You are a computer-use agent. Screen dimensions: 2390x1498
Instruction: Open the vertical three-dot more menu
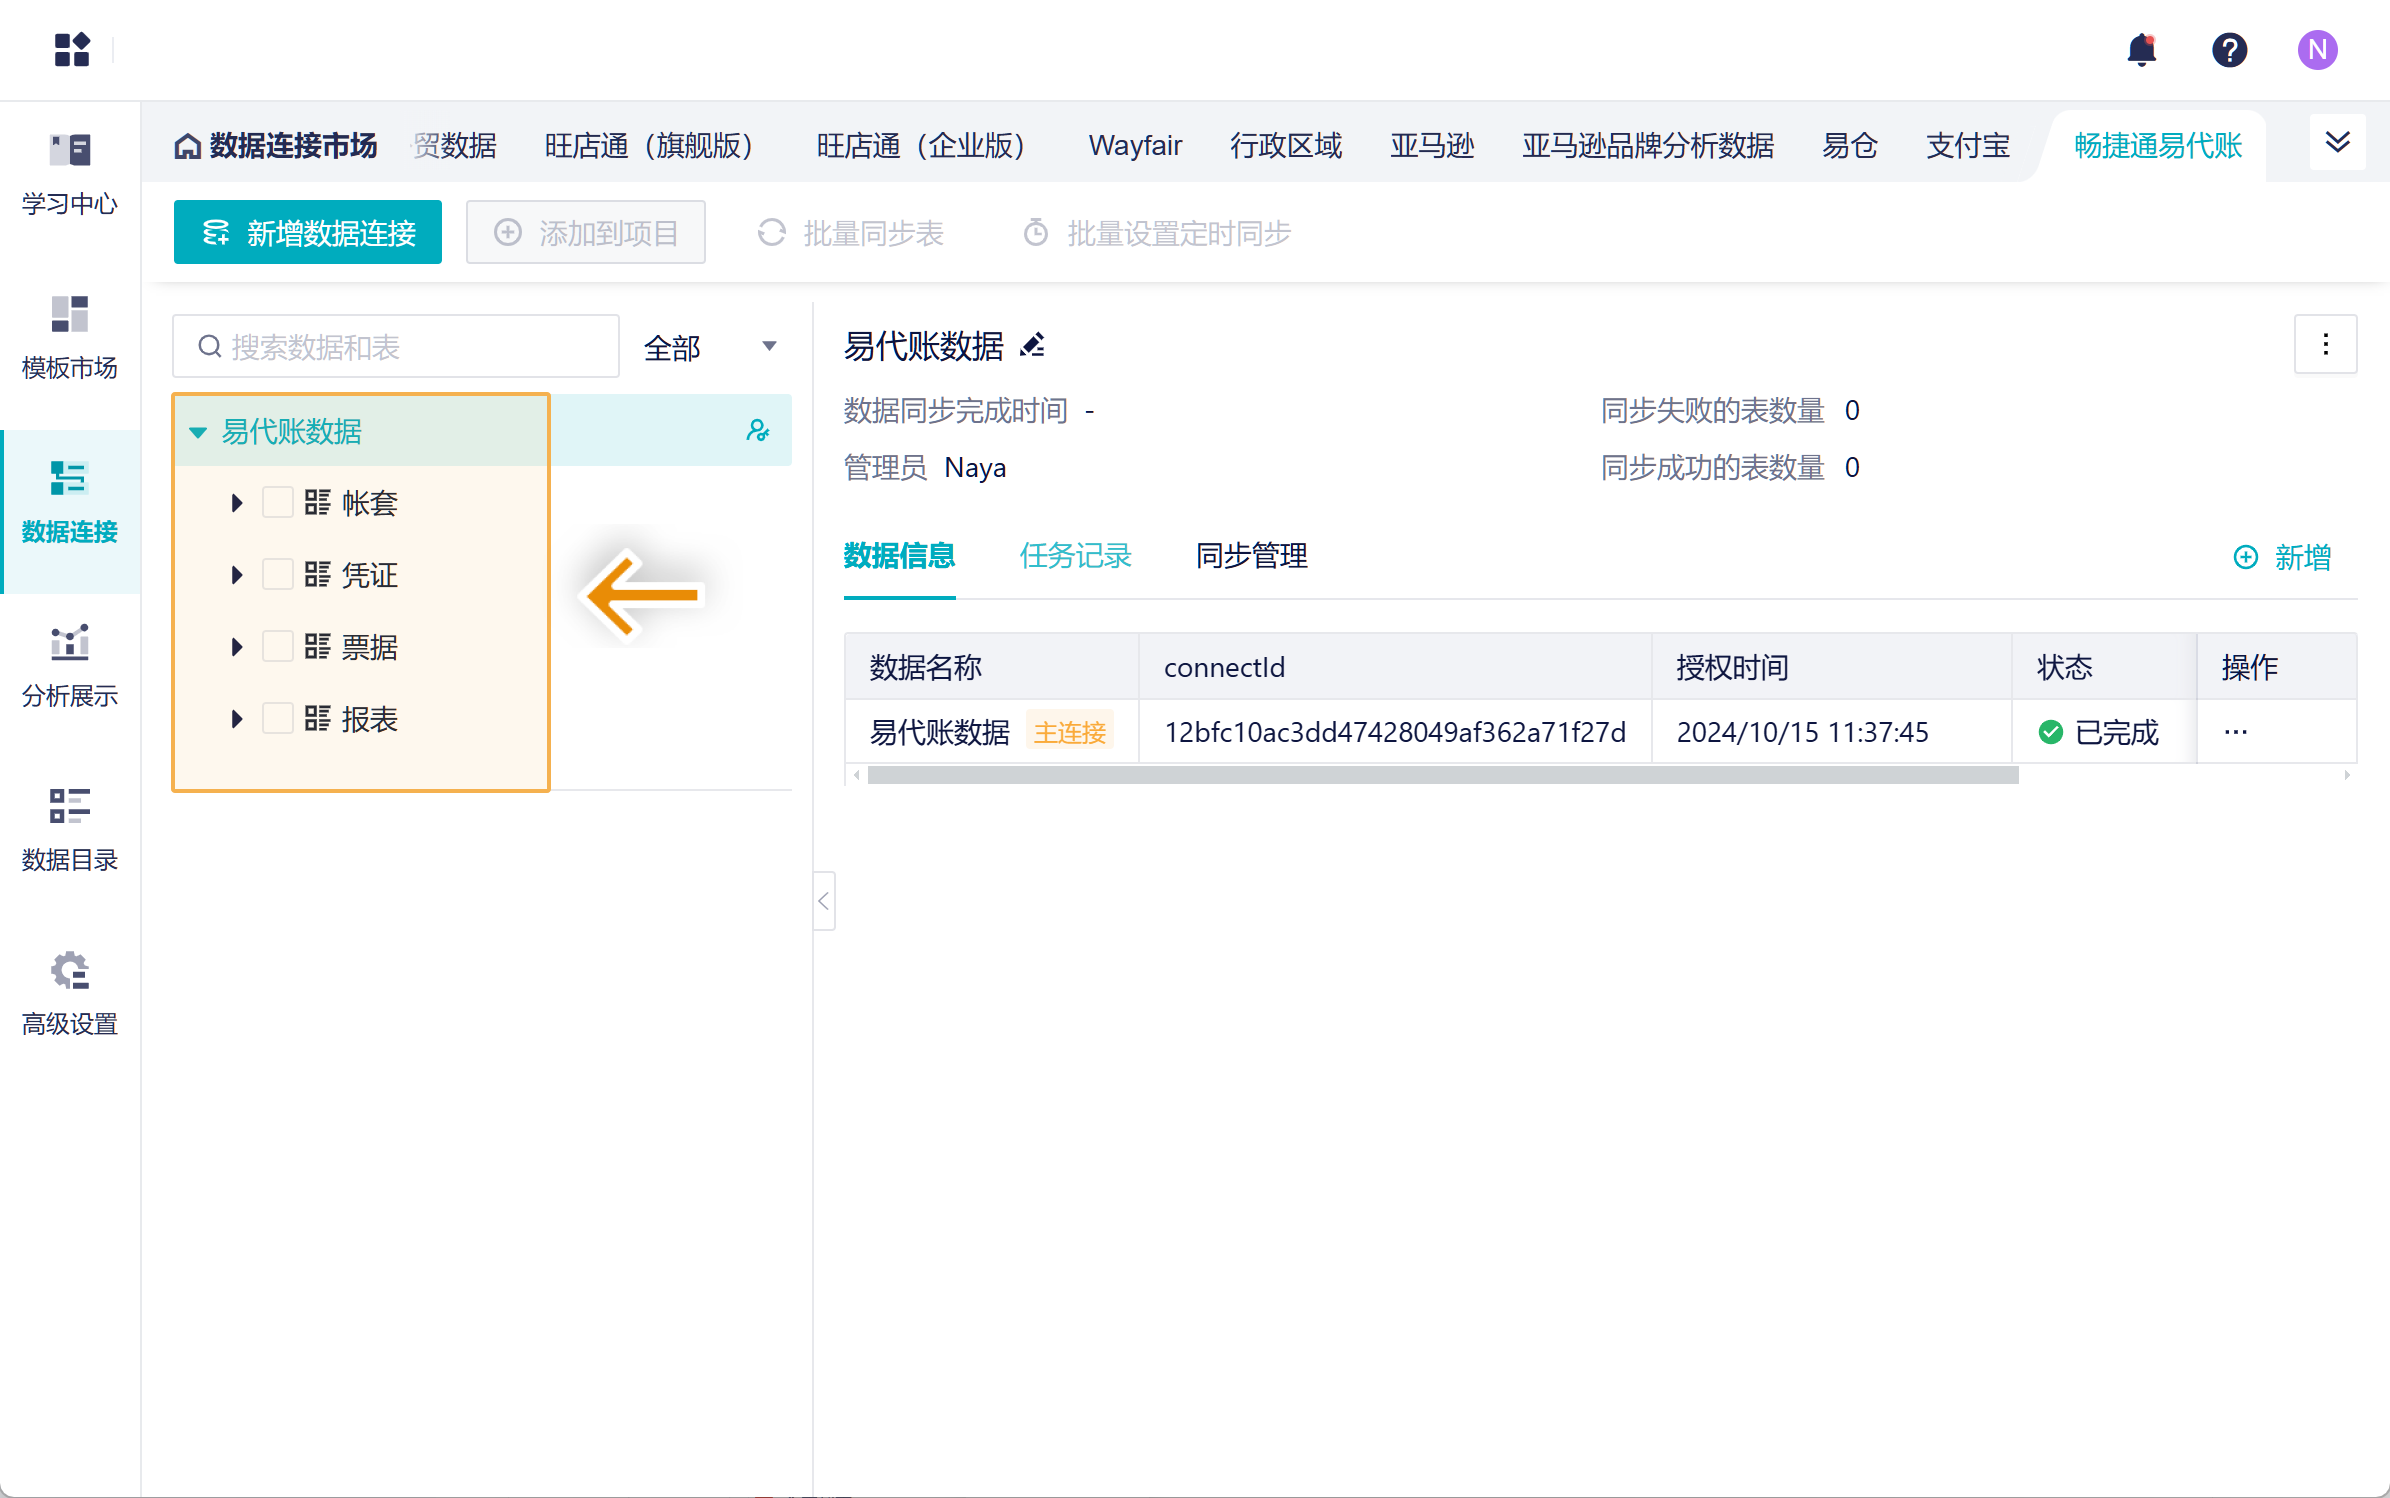pos(2325,344)
